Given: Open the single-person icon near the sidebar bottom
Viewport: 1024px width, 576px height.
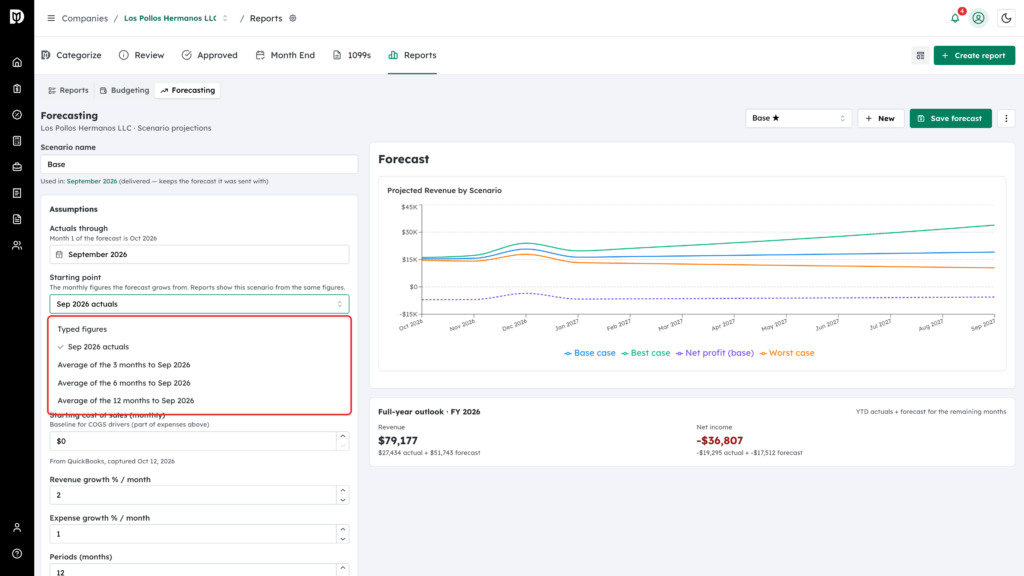Looking at the screenshot, I should point(17,528).
